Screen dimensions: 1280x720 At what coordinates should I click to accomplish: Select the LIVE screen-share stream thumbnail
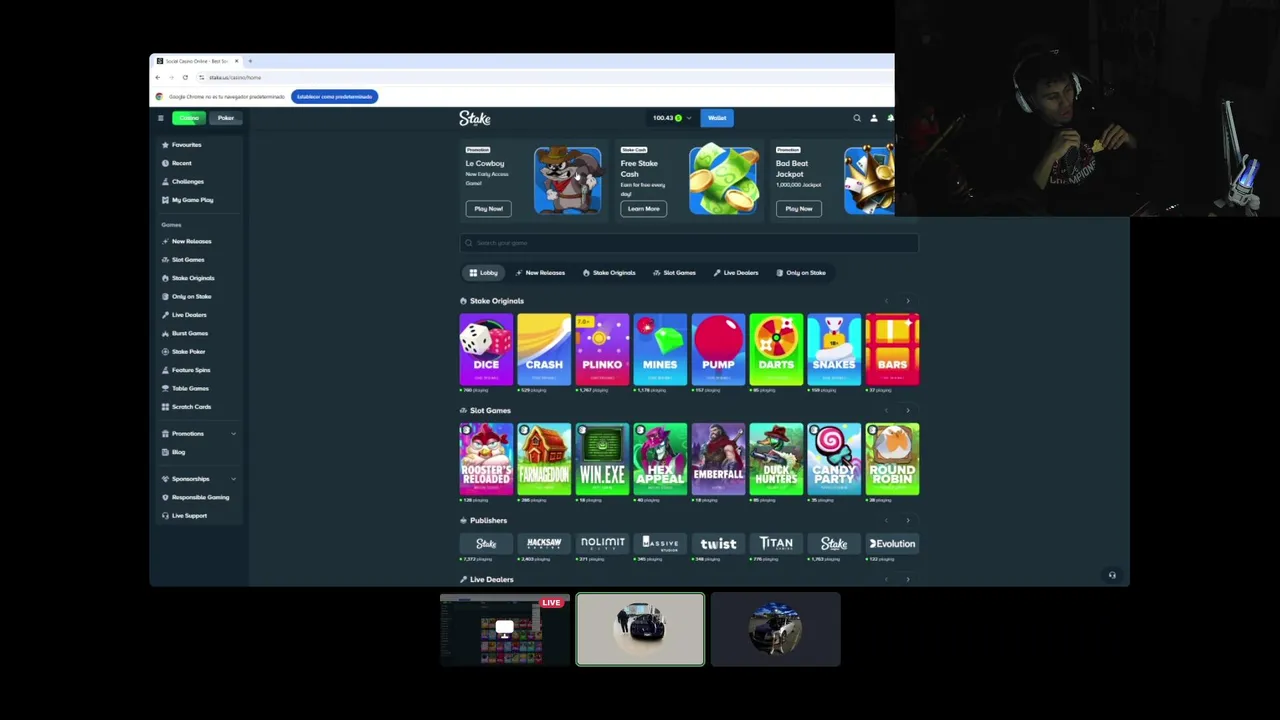(505, 629)
